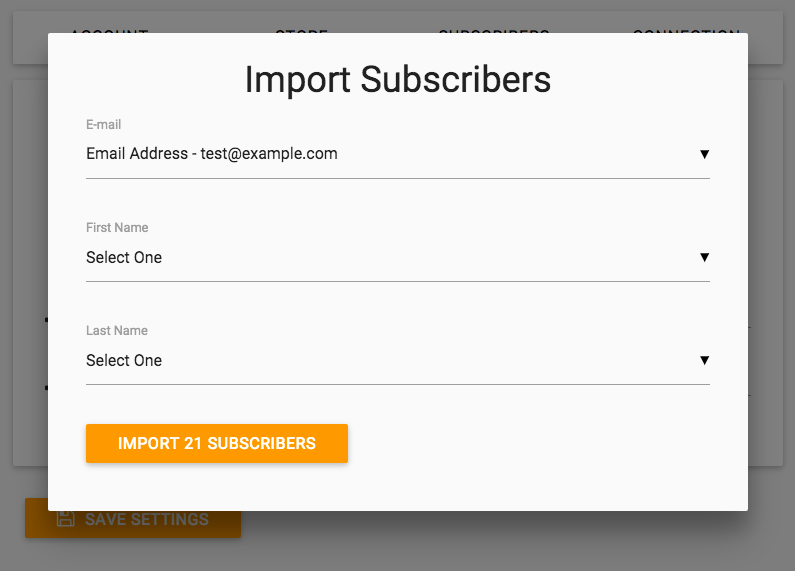Click the Last Name field label
This screenshot has height=571, width=795.
(117, 331)
